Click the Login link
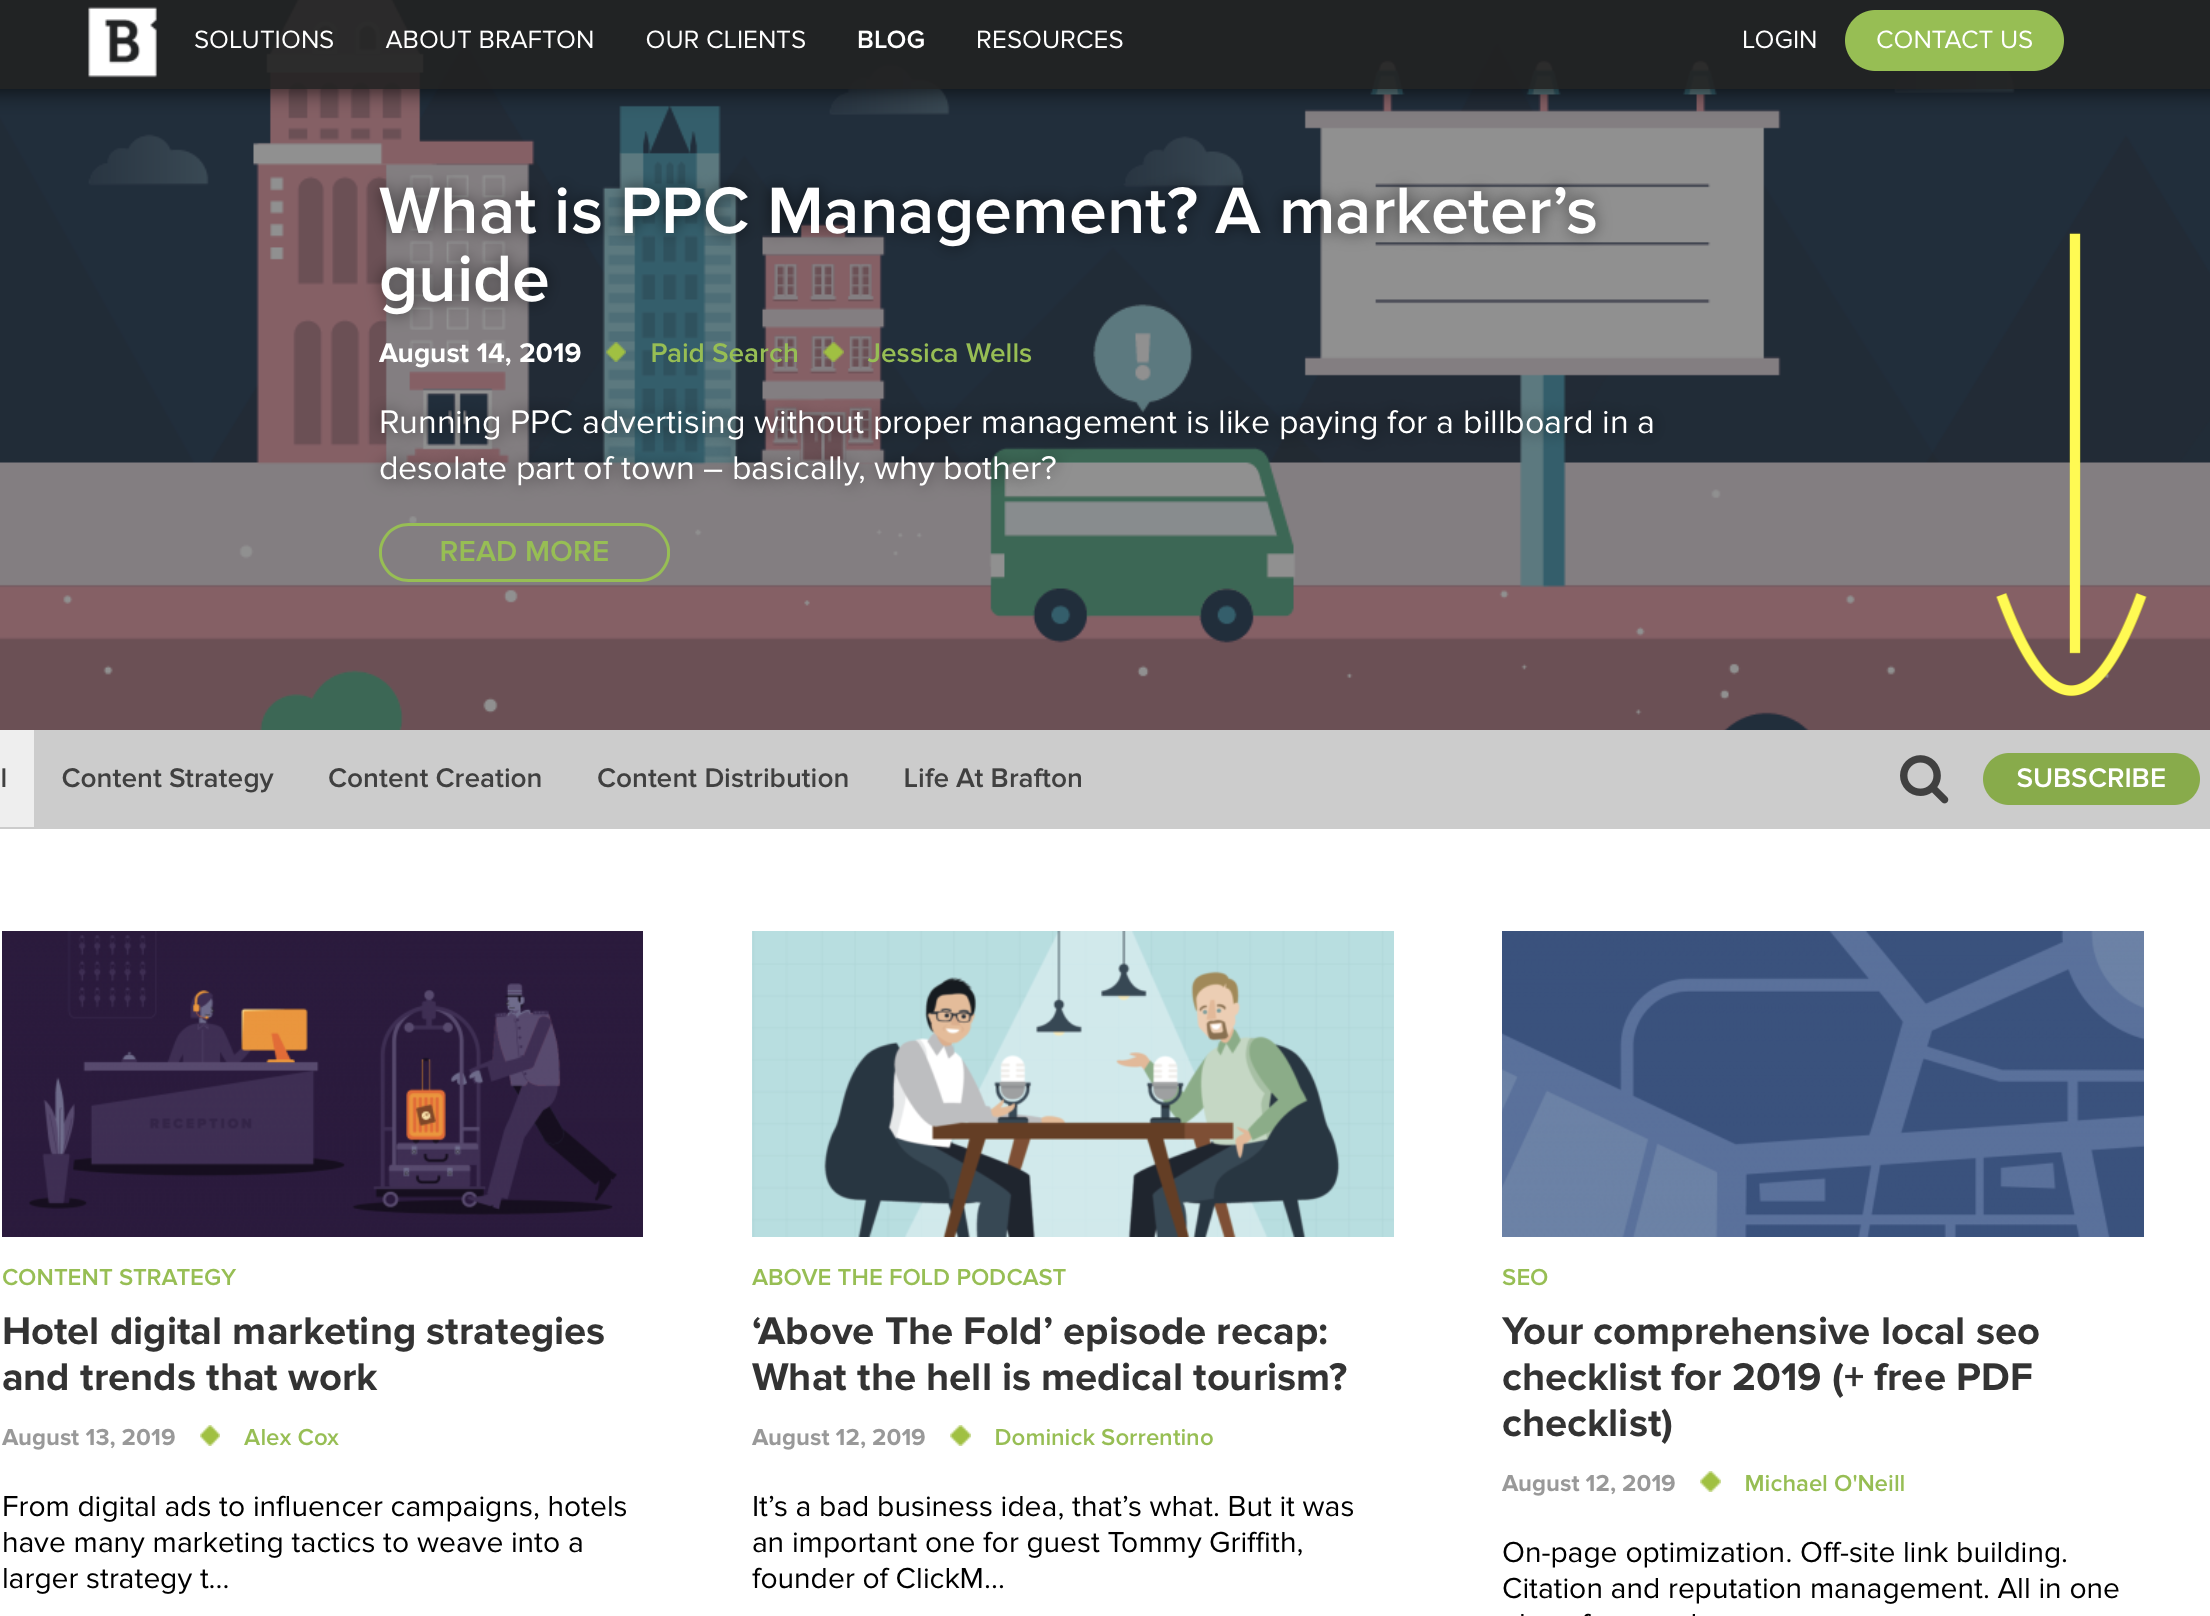Screen dimensions: 2210x1616 point(1778,40)
